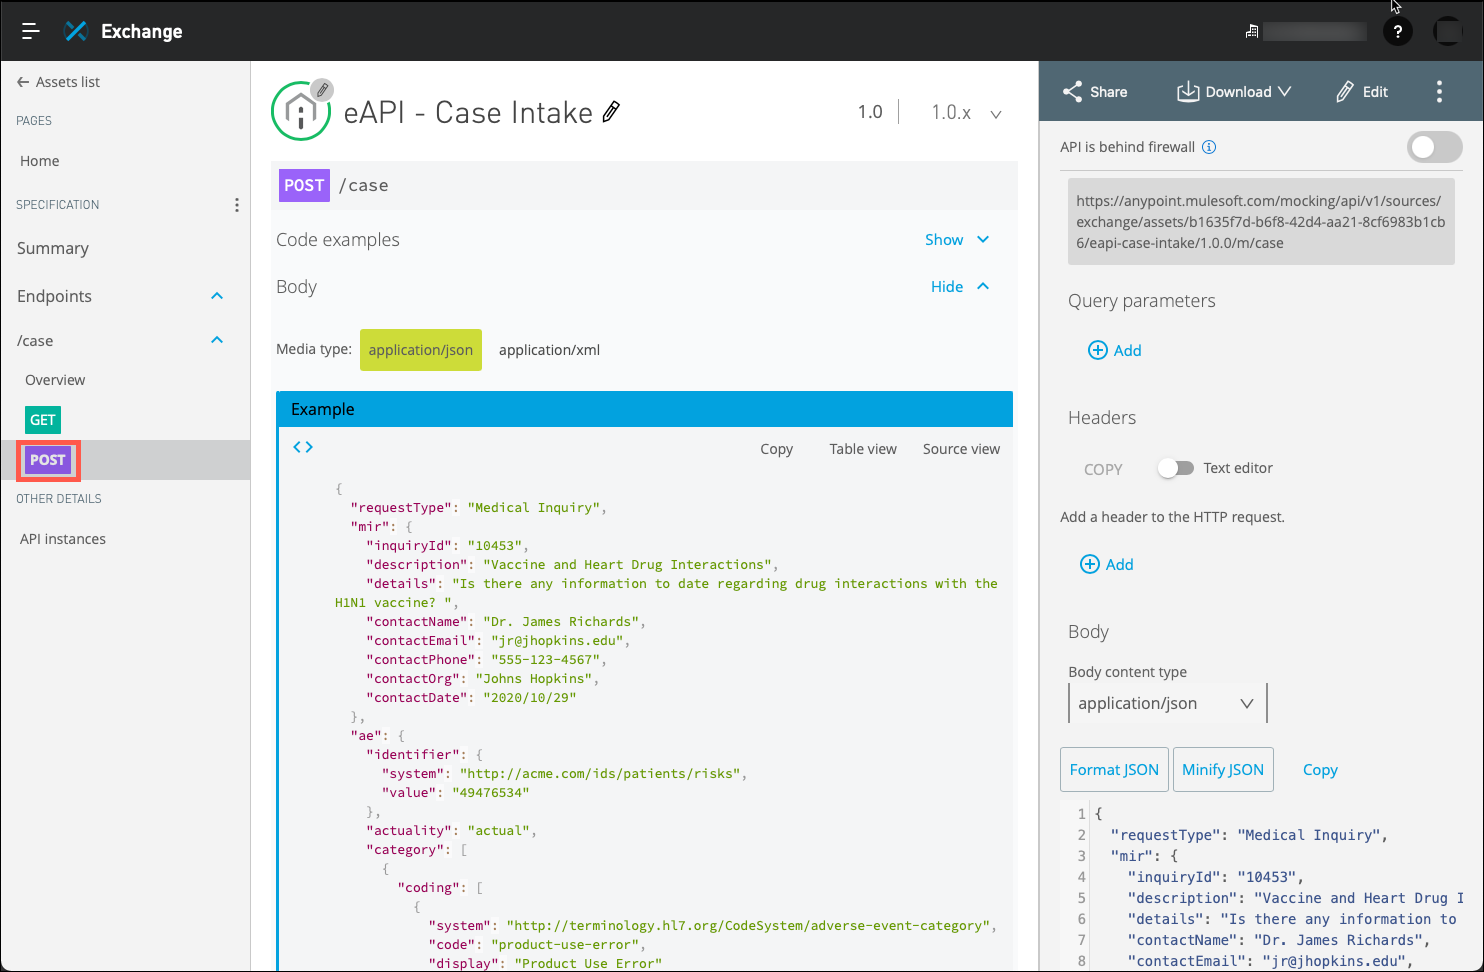Viewport: 1484px width, 972px height.
Task: Edit asset name with pencil icon
Action: pyautogui.click(x=611, y=112)
